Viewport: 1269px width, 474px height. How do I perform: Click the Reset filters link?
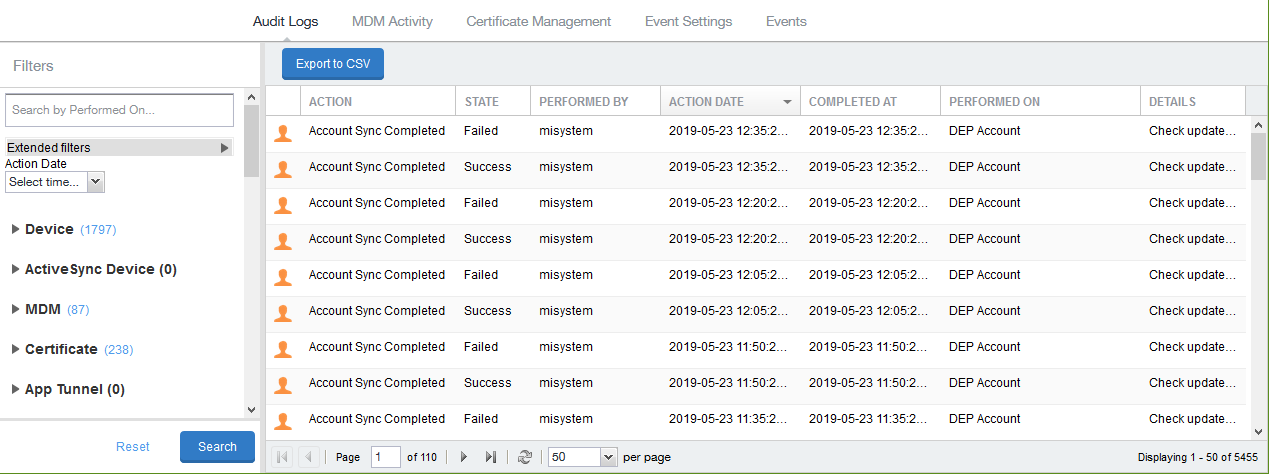tap(133, 447)
